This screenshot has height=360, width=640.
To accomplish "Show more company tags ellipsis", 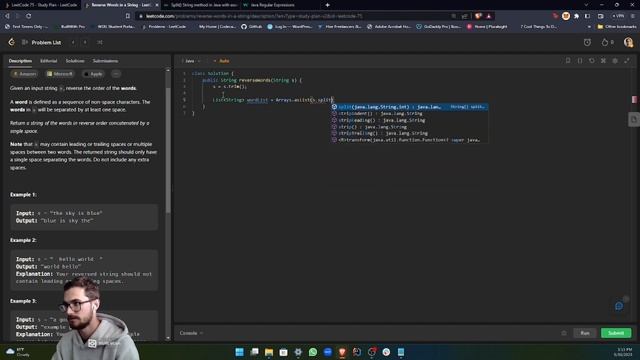I will click(116, 74).
